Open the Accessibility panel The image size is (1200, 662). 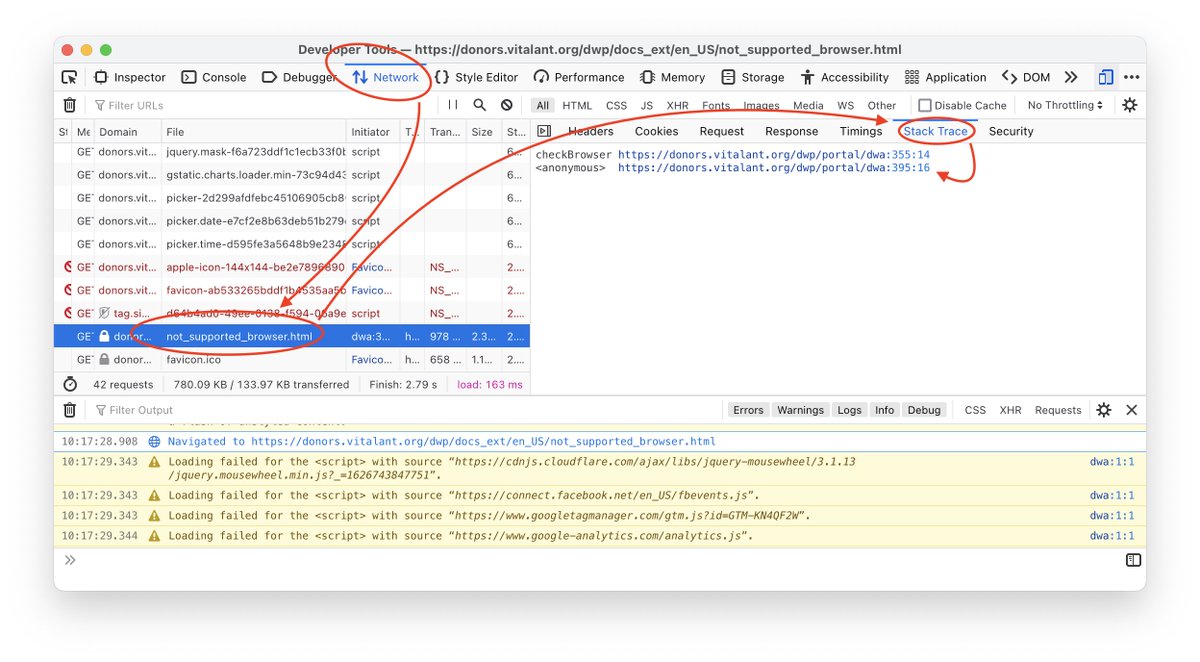(x=845, y=77)
